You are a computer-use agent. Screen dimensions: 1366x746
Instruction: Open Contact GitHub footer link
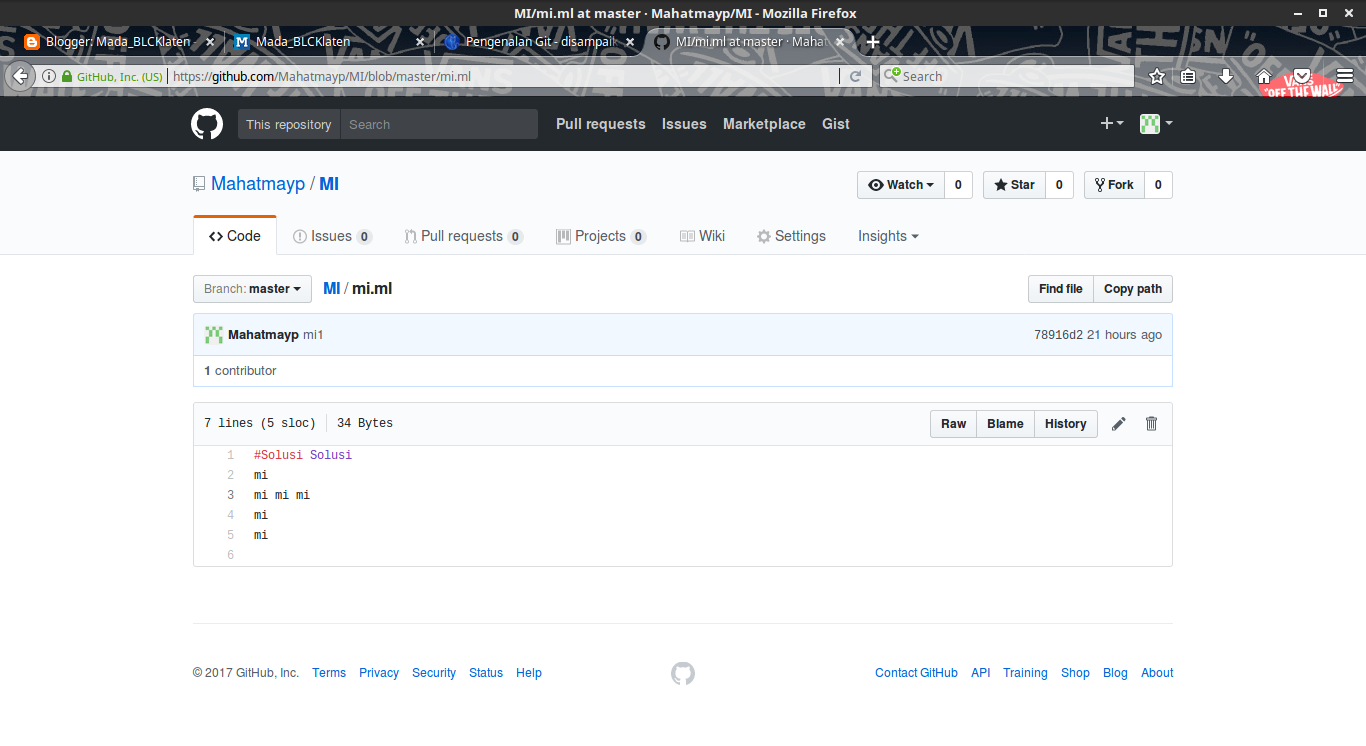coord(916,673)
